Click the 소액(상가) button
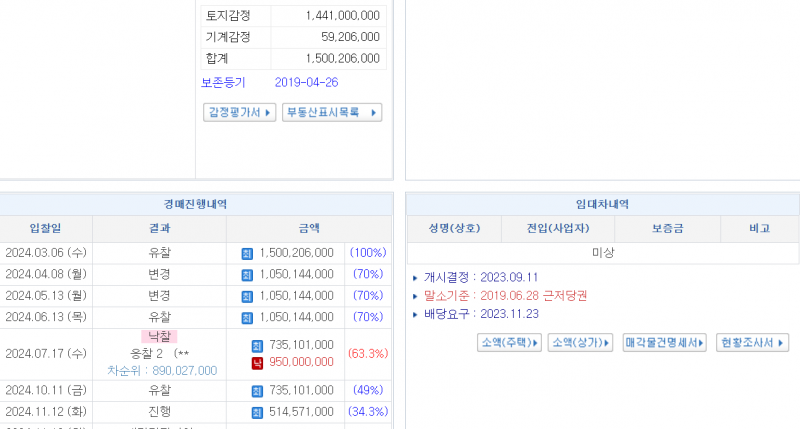 pos(580,343)
